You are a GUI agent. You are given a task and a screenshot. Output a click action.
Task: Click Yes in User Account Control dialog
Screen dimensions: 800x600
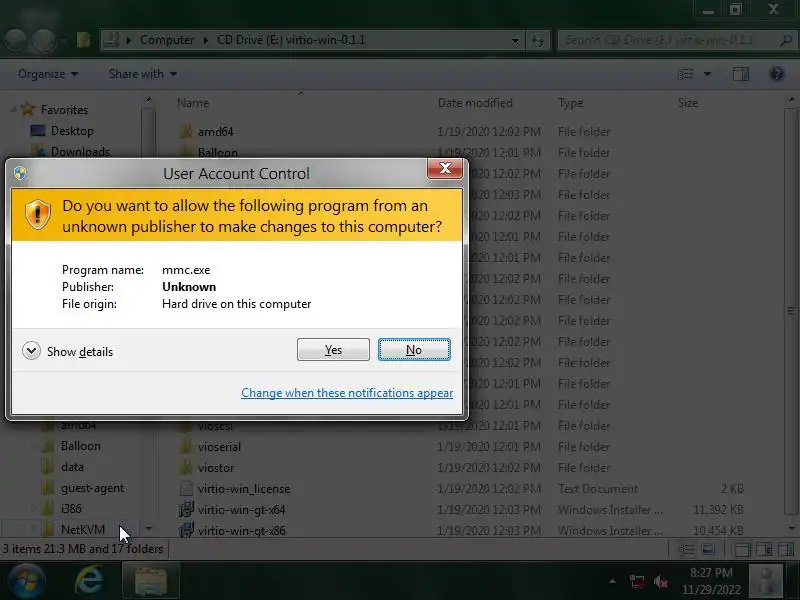(x=333, y=349)
